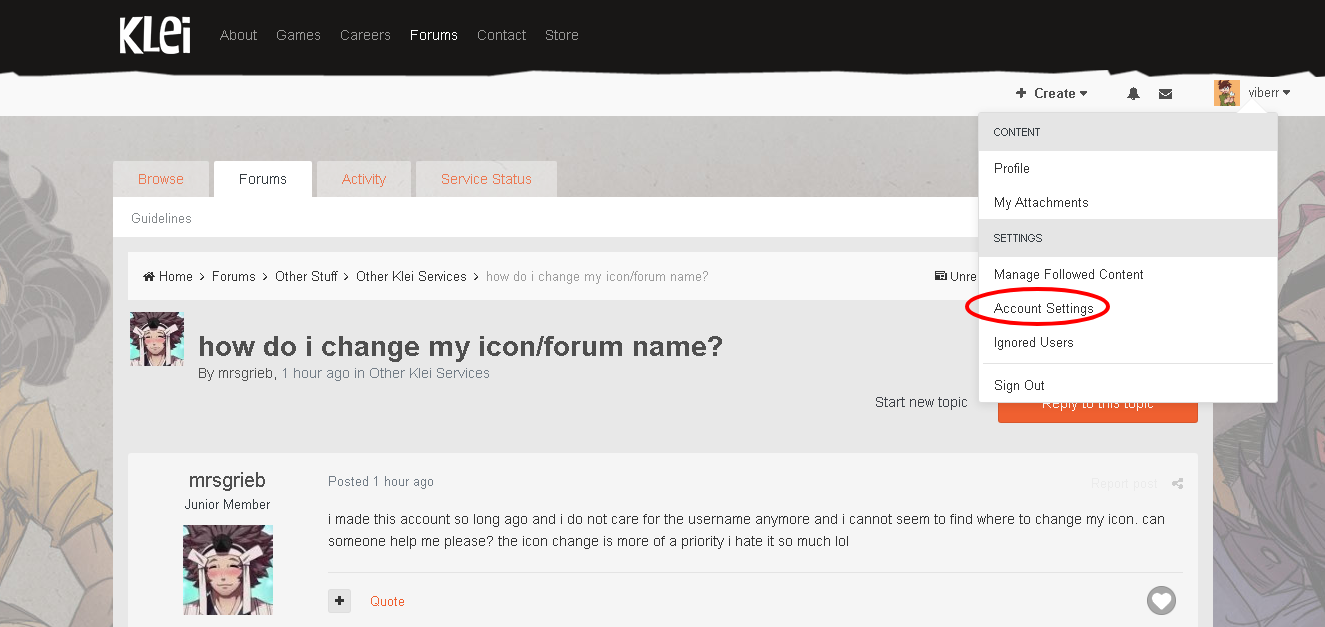Open the Guidelines link
The image size is (1325, 627).
coord(161,218)
